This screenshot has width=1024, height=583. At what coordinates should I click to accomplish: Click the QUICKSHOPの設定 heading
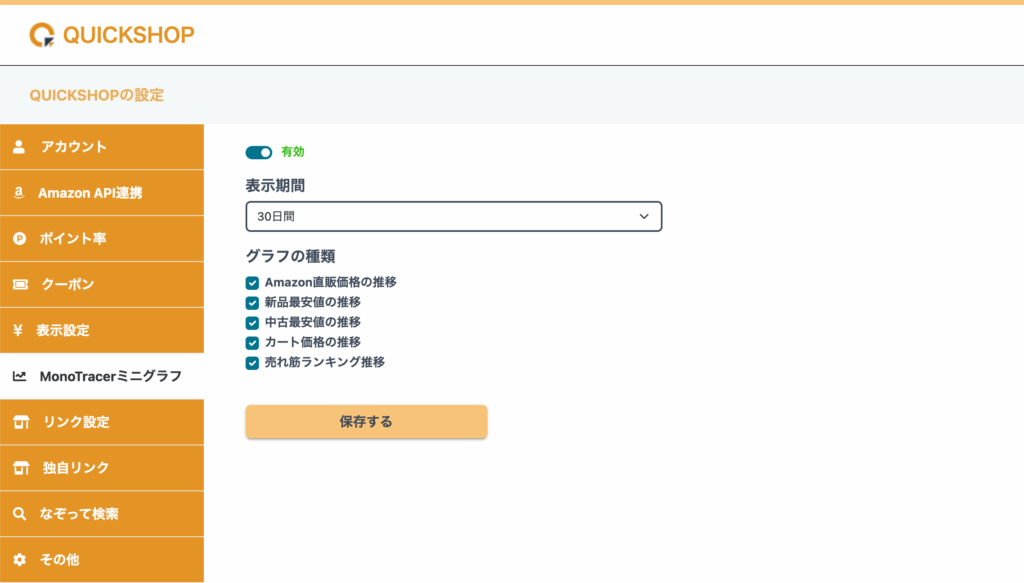(x=97, y=95)
